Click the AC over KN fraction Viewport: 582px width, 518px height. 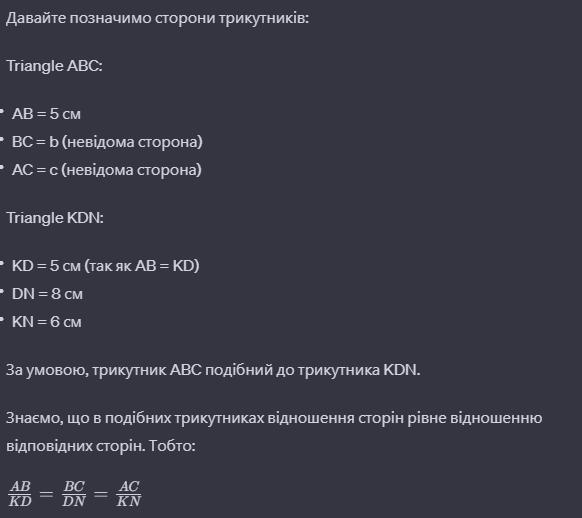click(129, 494)
